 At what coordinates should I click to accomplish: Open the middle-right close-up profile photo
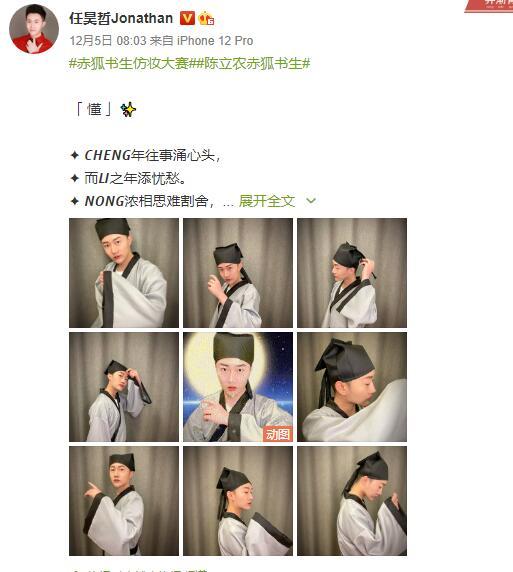(352, 387)
